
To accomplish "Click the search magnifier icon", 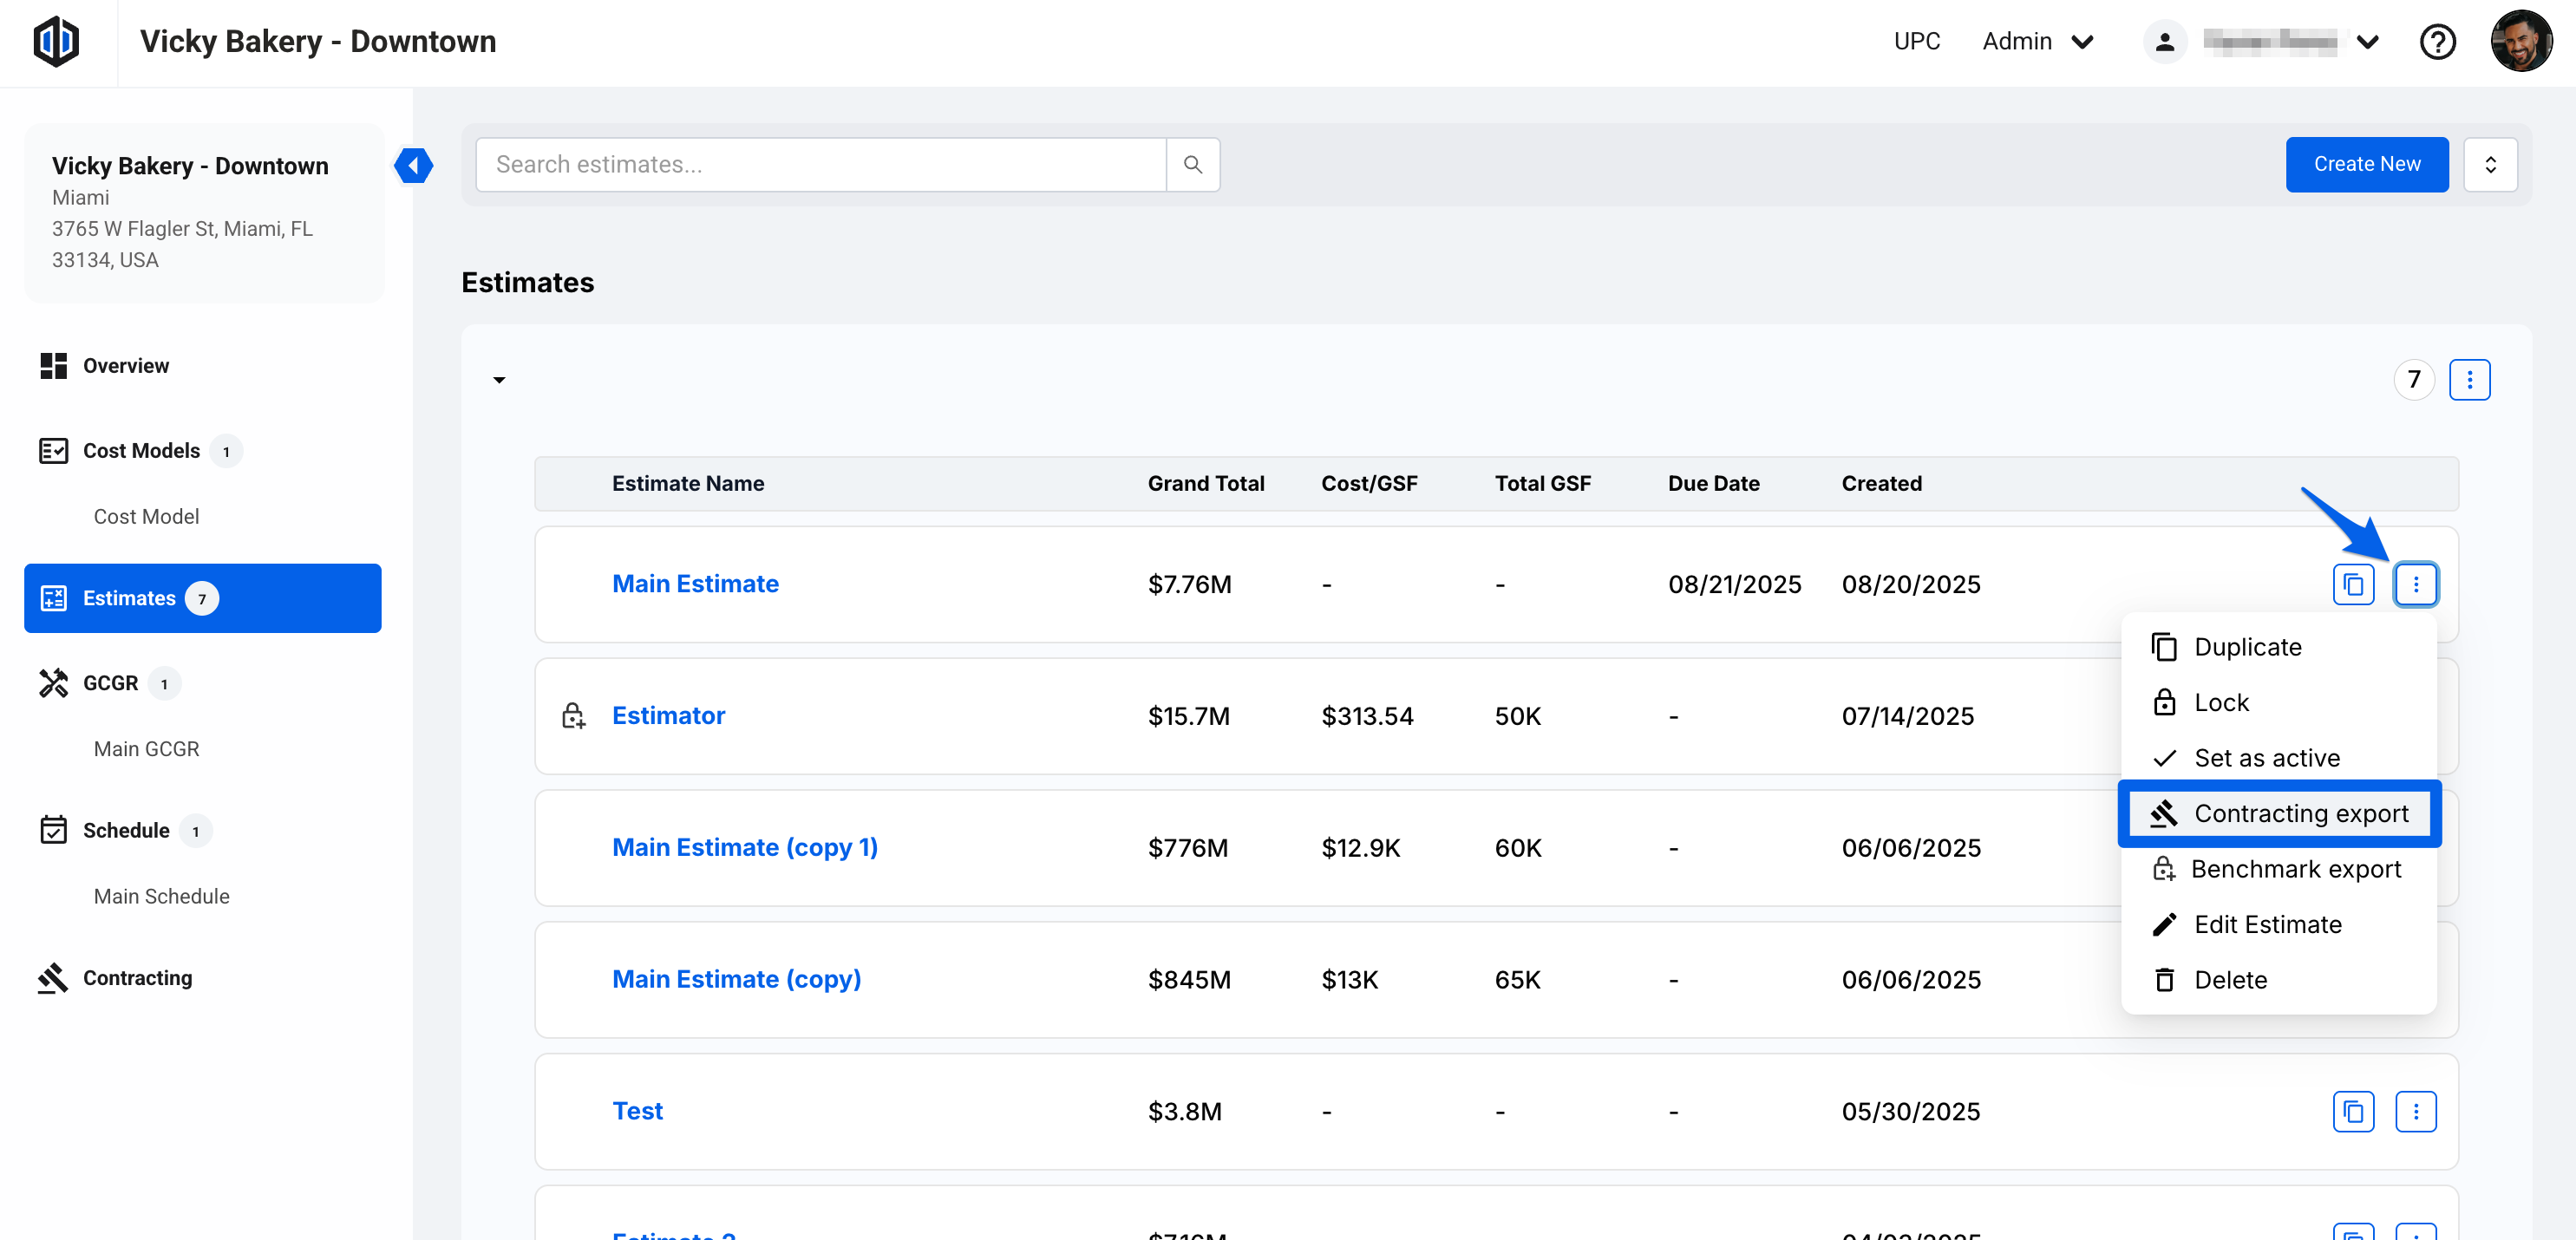I will pyautogui.click(x=1192, y=164).
